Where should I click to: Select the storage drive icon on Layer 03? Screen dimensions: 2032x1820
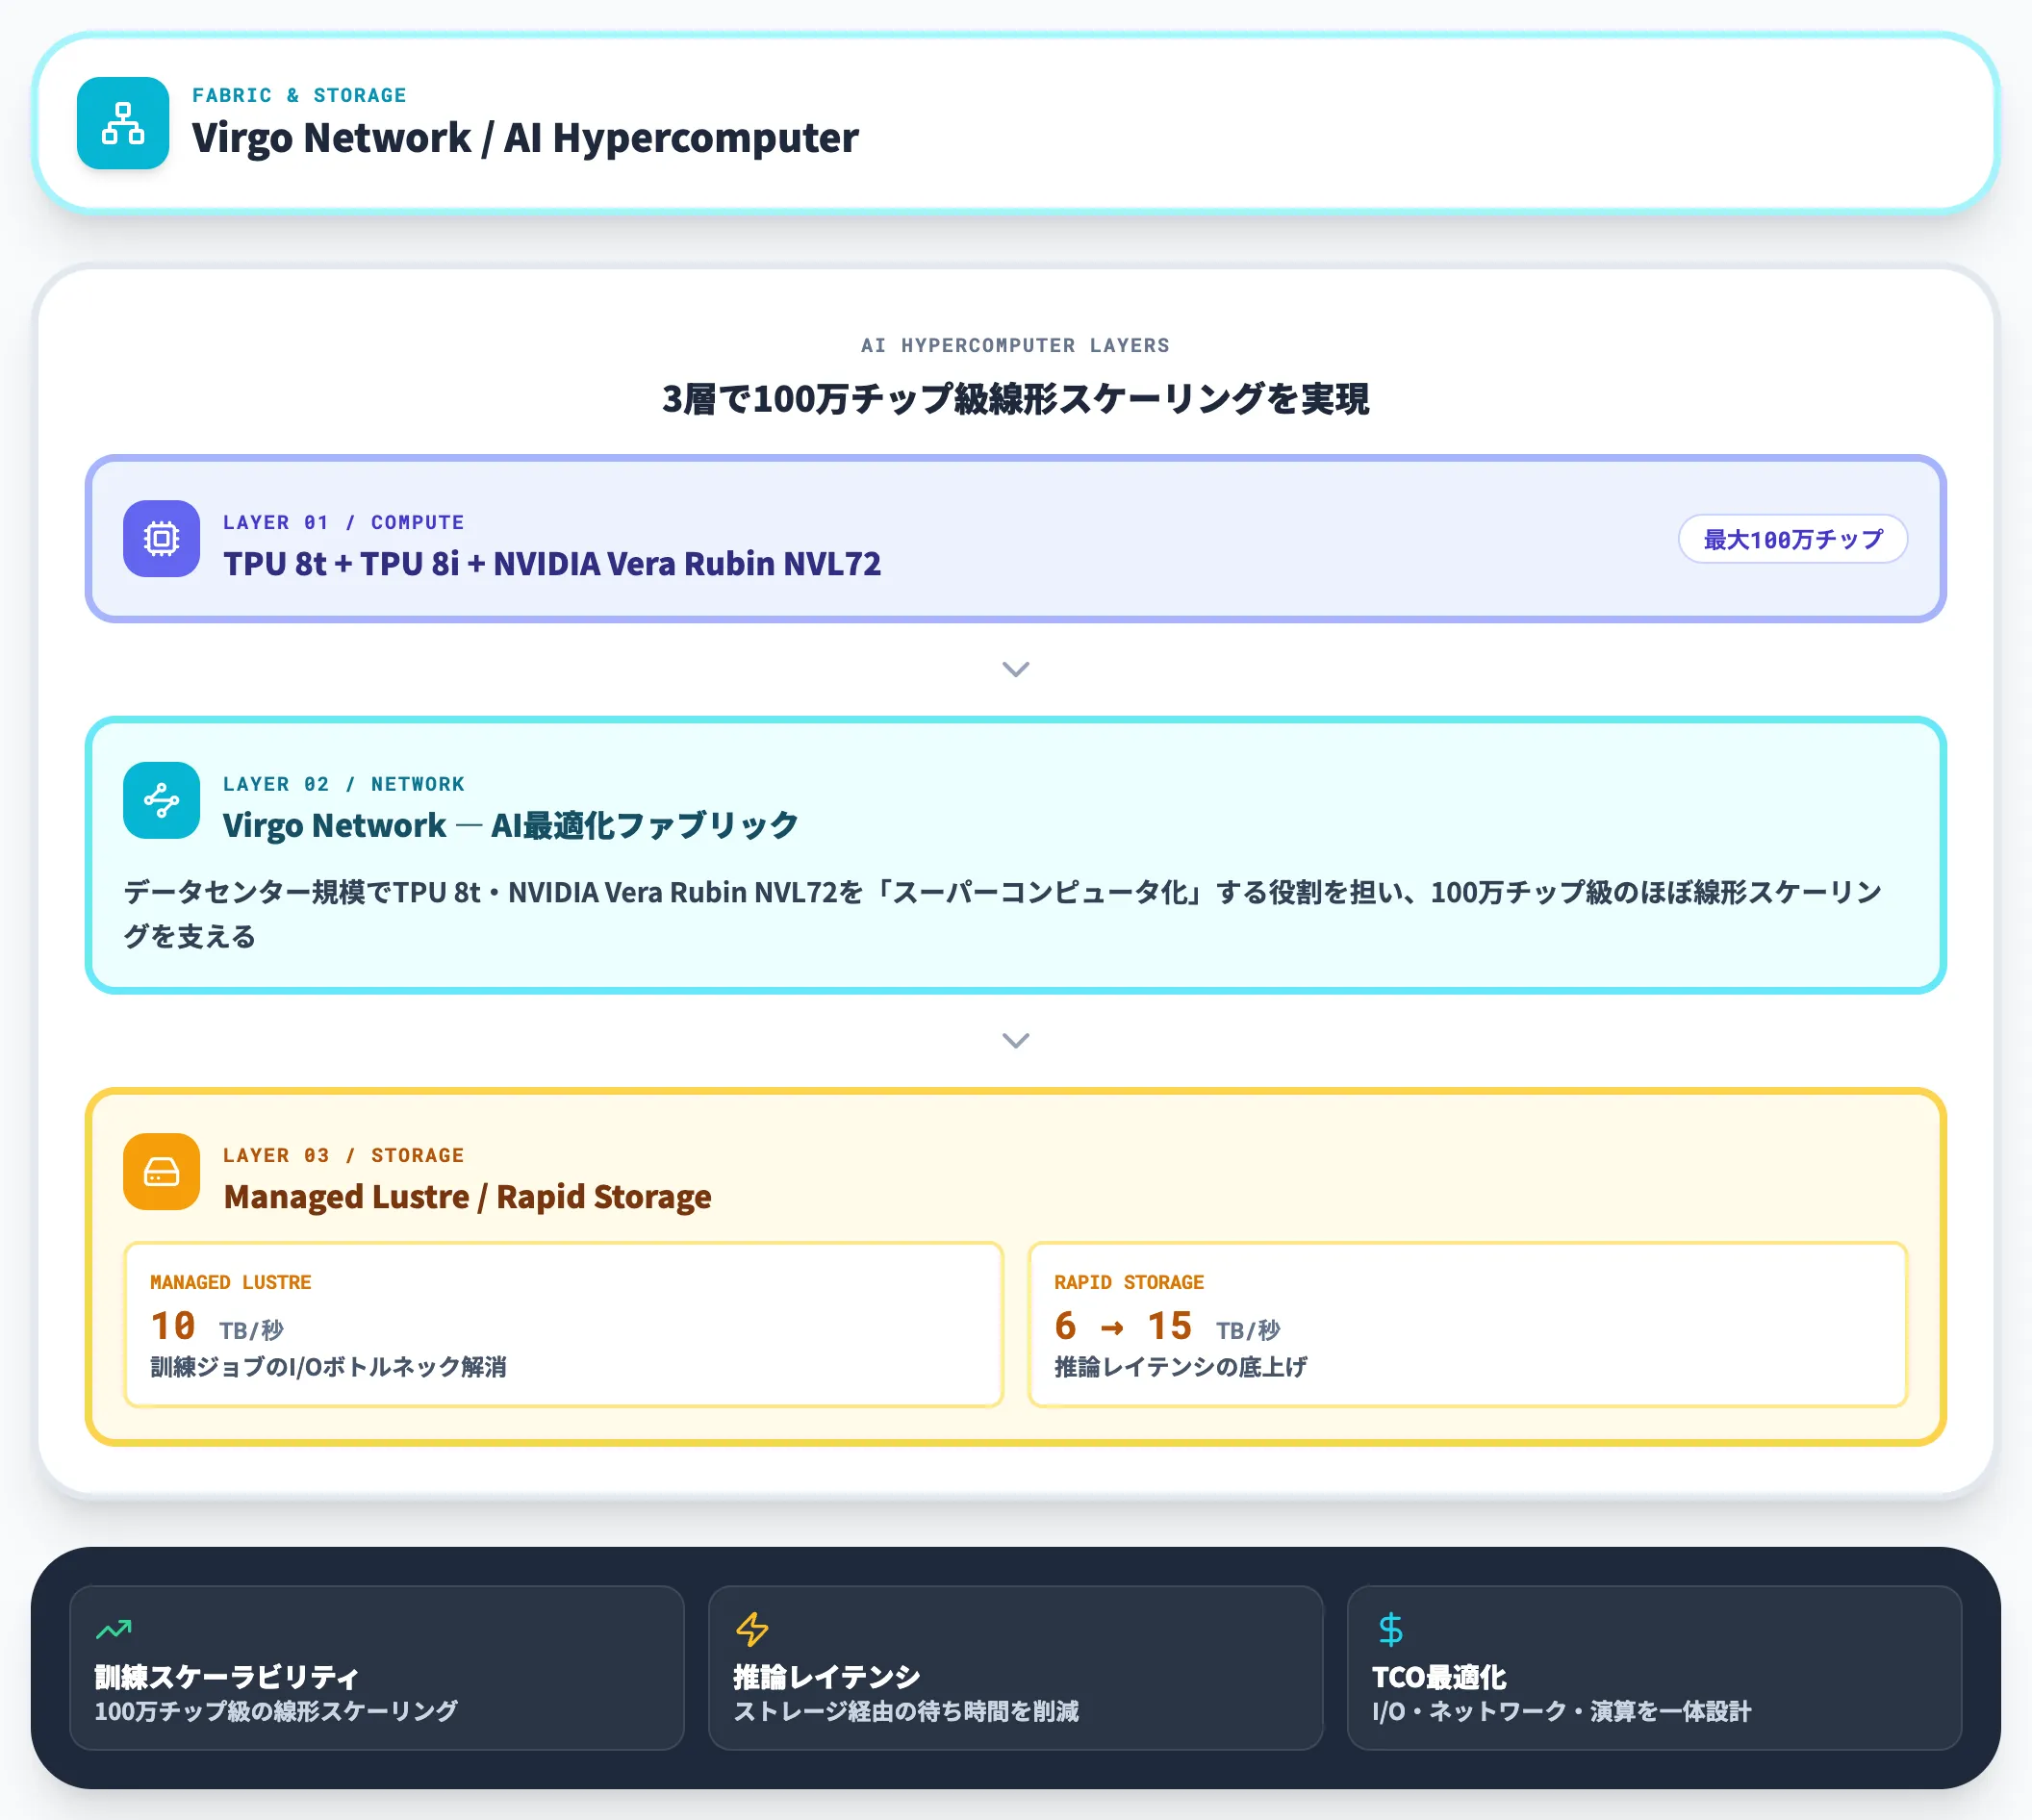pos(161,1172)
